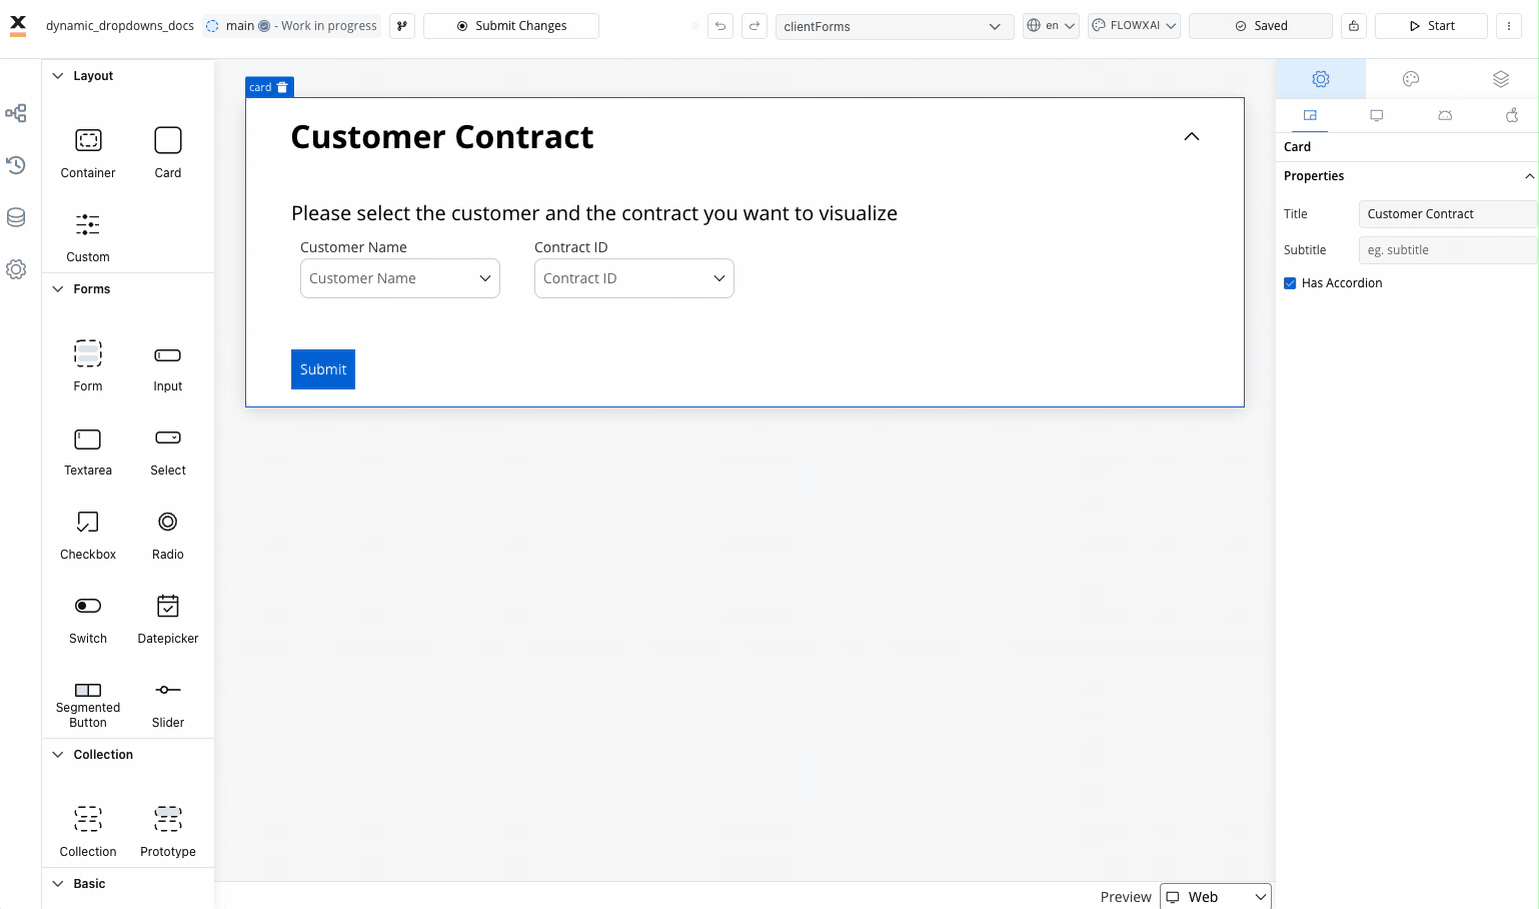1539x909 pixels.
Task: Switch to the layers tab
Action: (x=1500, y=79)
